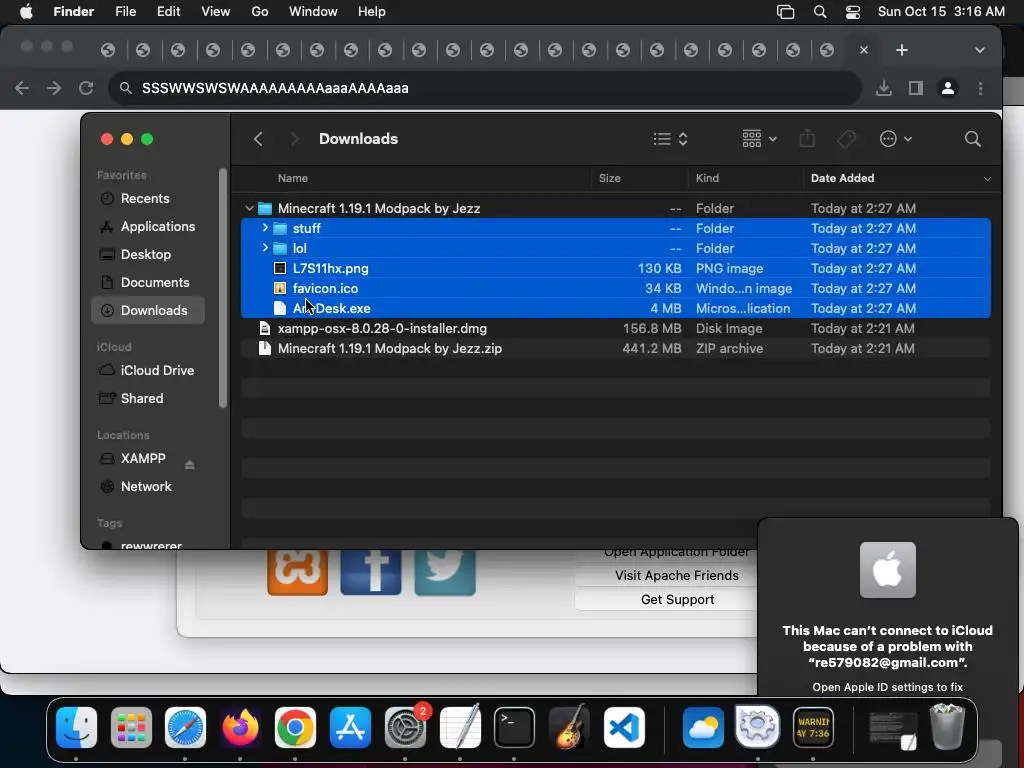Open Applications in Finder sidebar

pos(148,227)
